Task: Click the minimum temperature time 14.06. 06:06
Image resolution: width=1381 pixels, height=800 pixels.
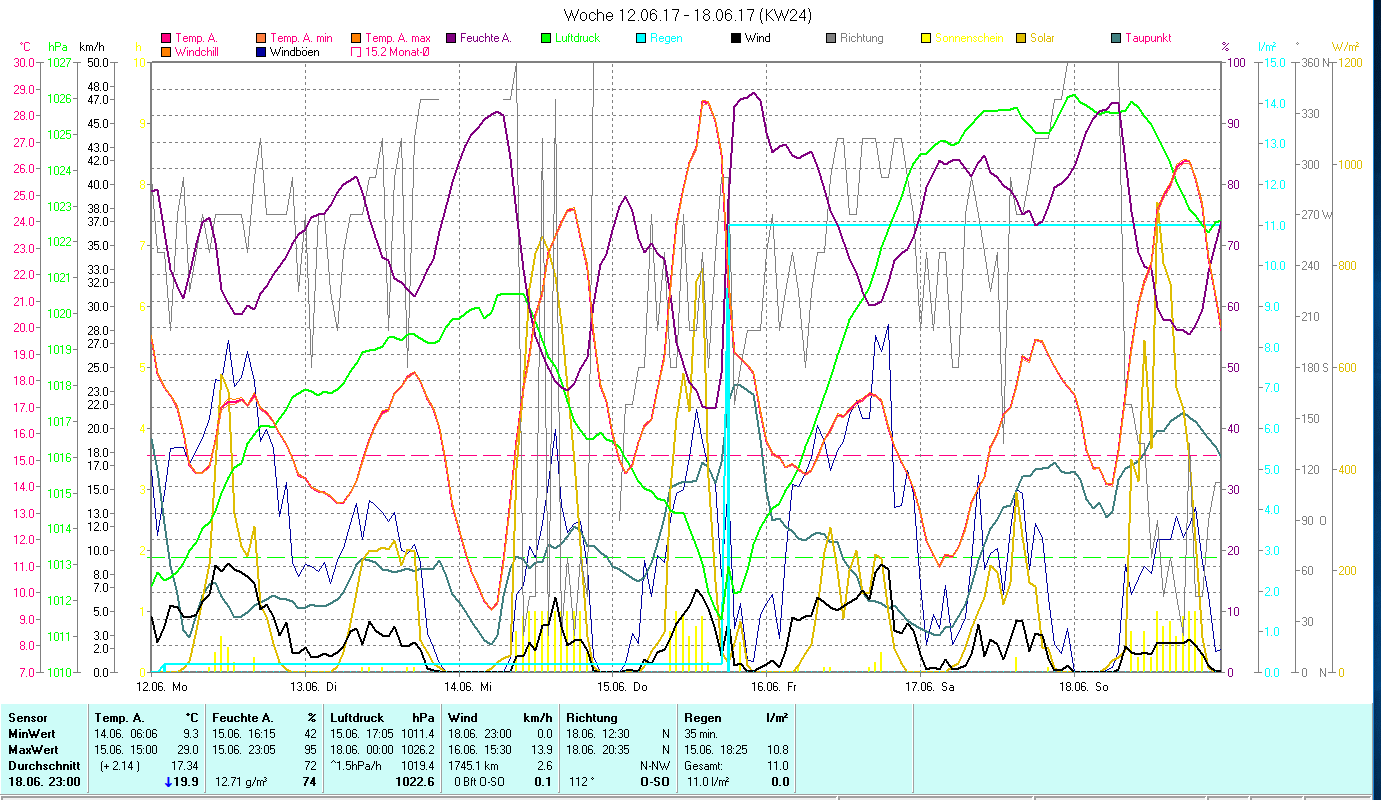Action: (x=127, y=734)
